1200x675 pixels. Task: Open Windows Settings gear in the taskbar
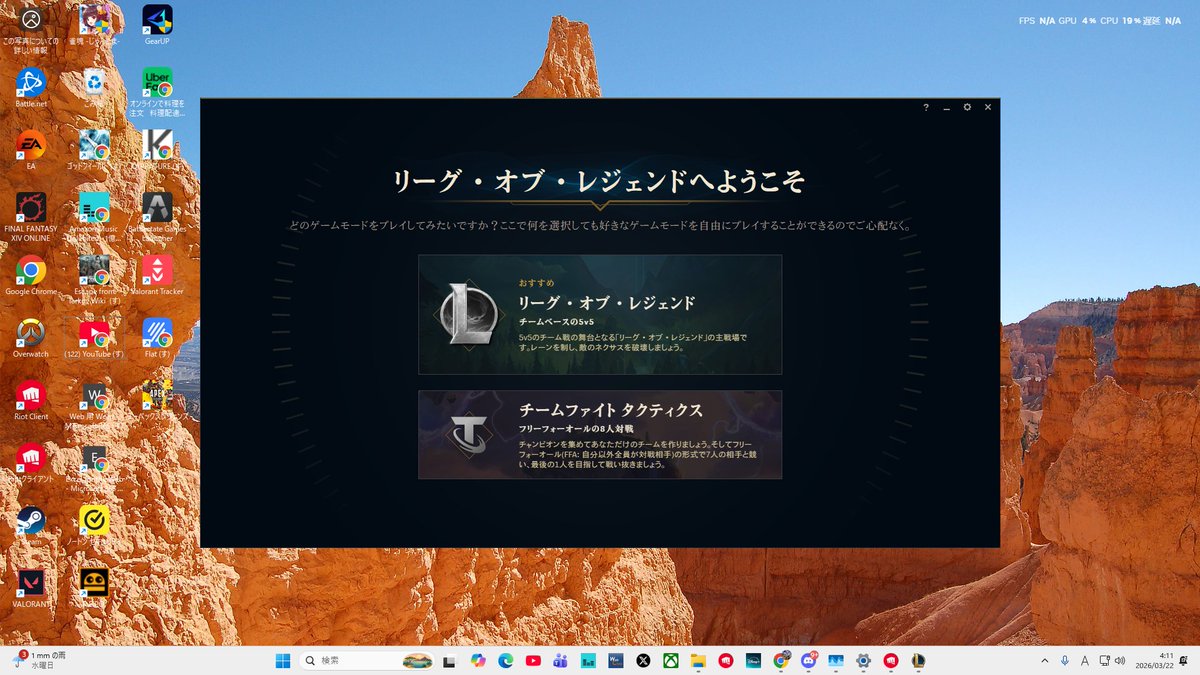click(x=863, y=660)
